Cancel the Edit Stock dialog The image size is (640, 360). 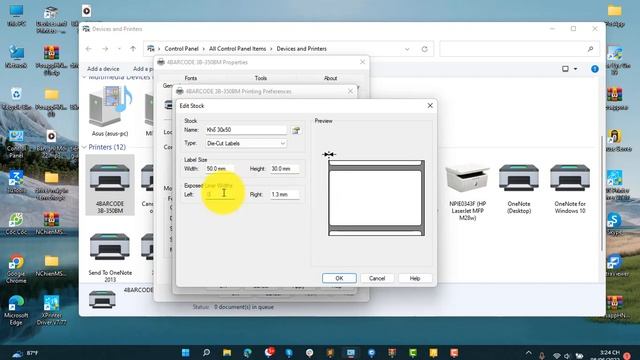377,278
